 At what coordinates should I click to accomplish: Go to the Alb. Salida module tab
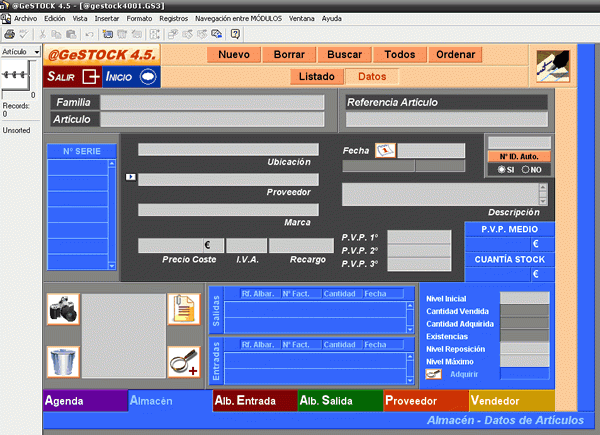[341, 401]
